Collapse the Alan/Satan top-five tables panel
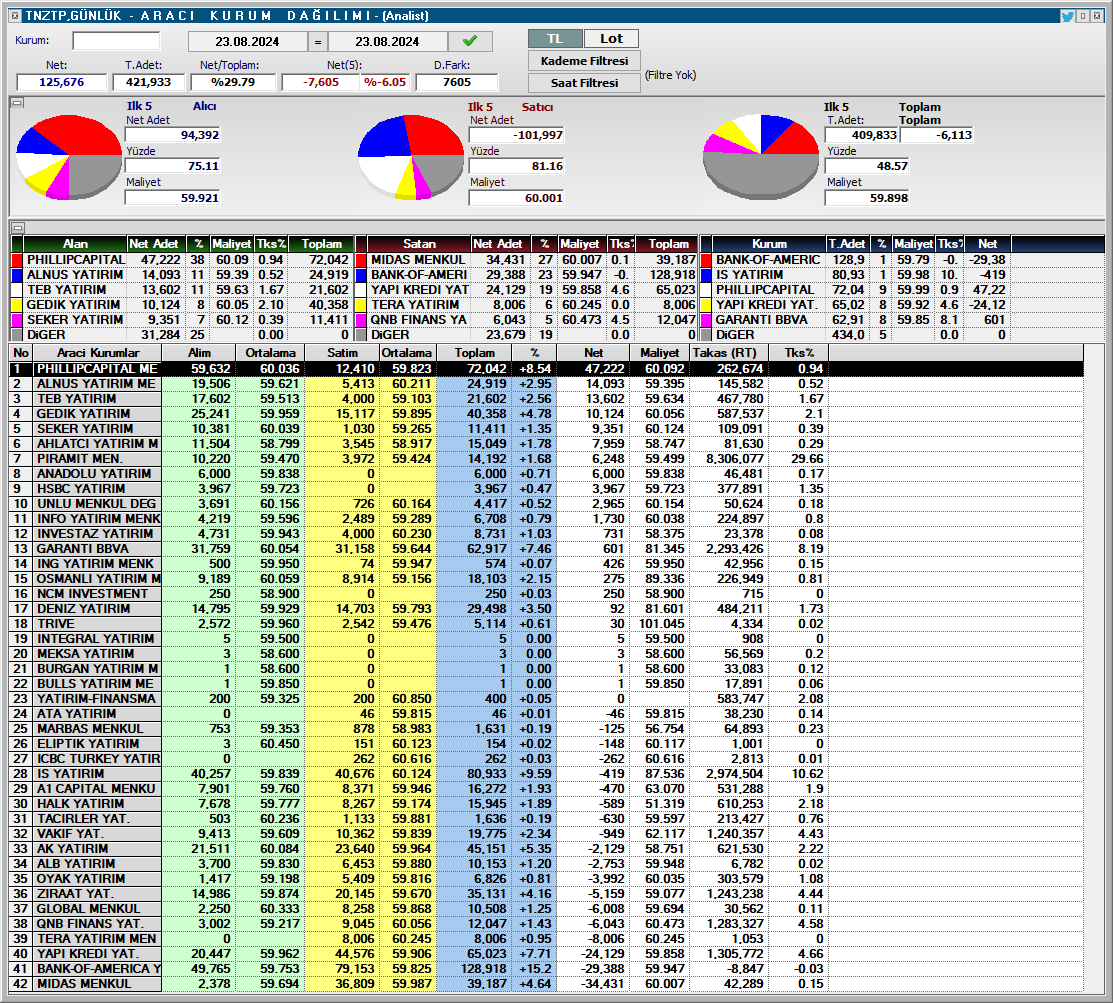Image resolution: width=1113 pixels, height=1003 pixels. (x=18, y=228)
